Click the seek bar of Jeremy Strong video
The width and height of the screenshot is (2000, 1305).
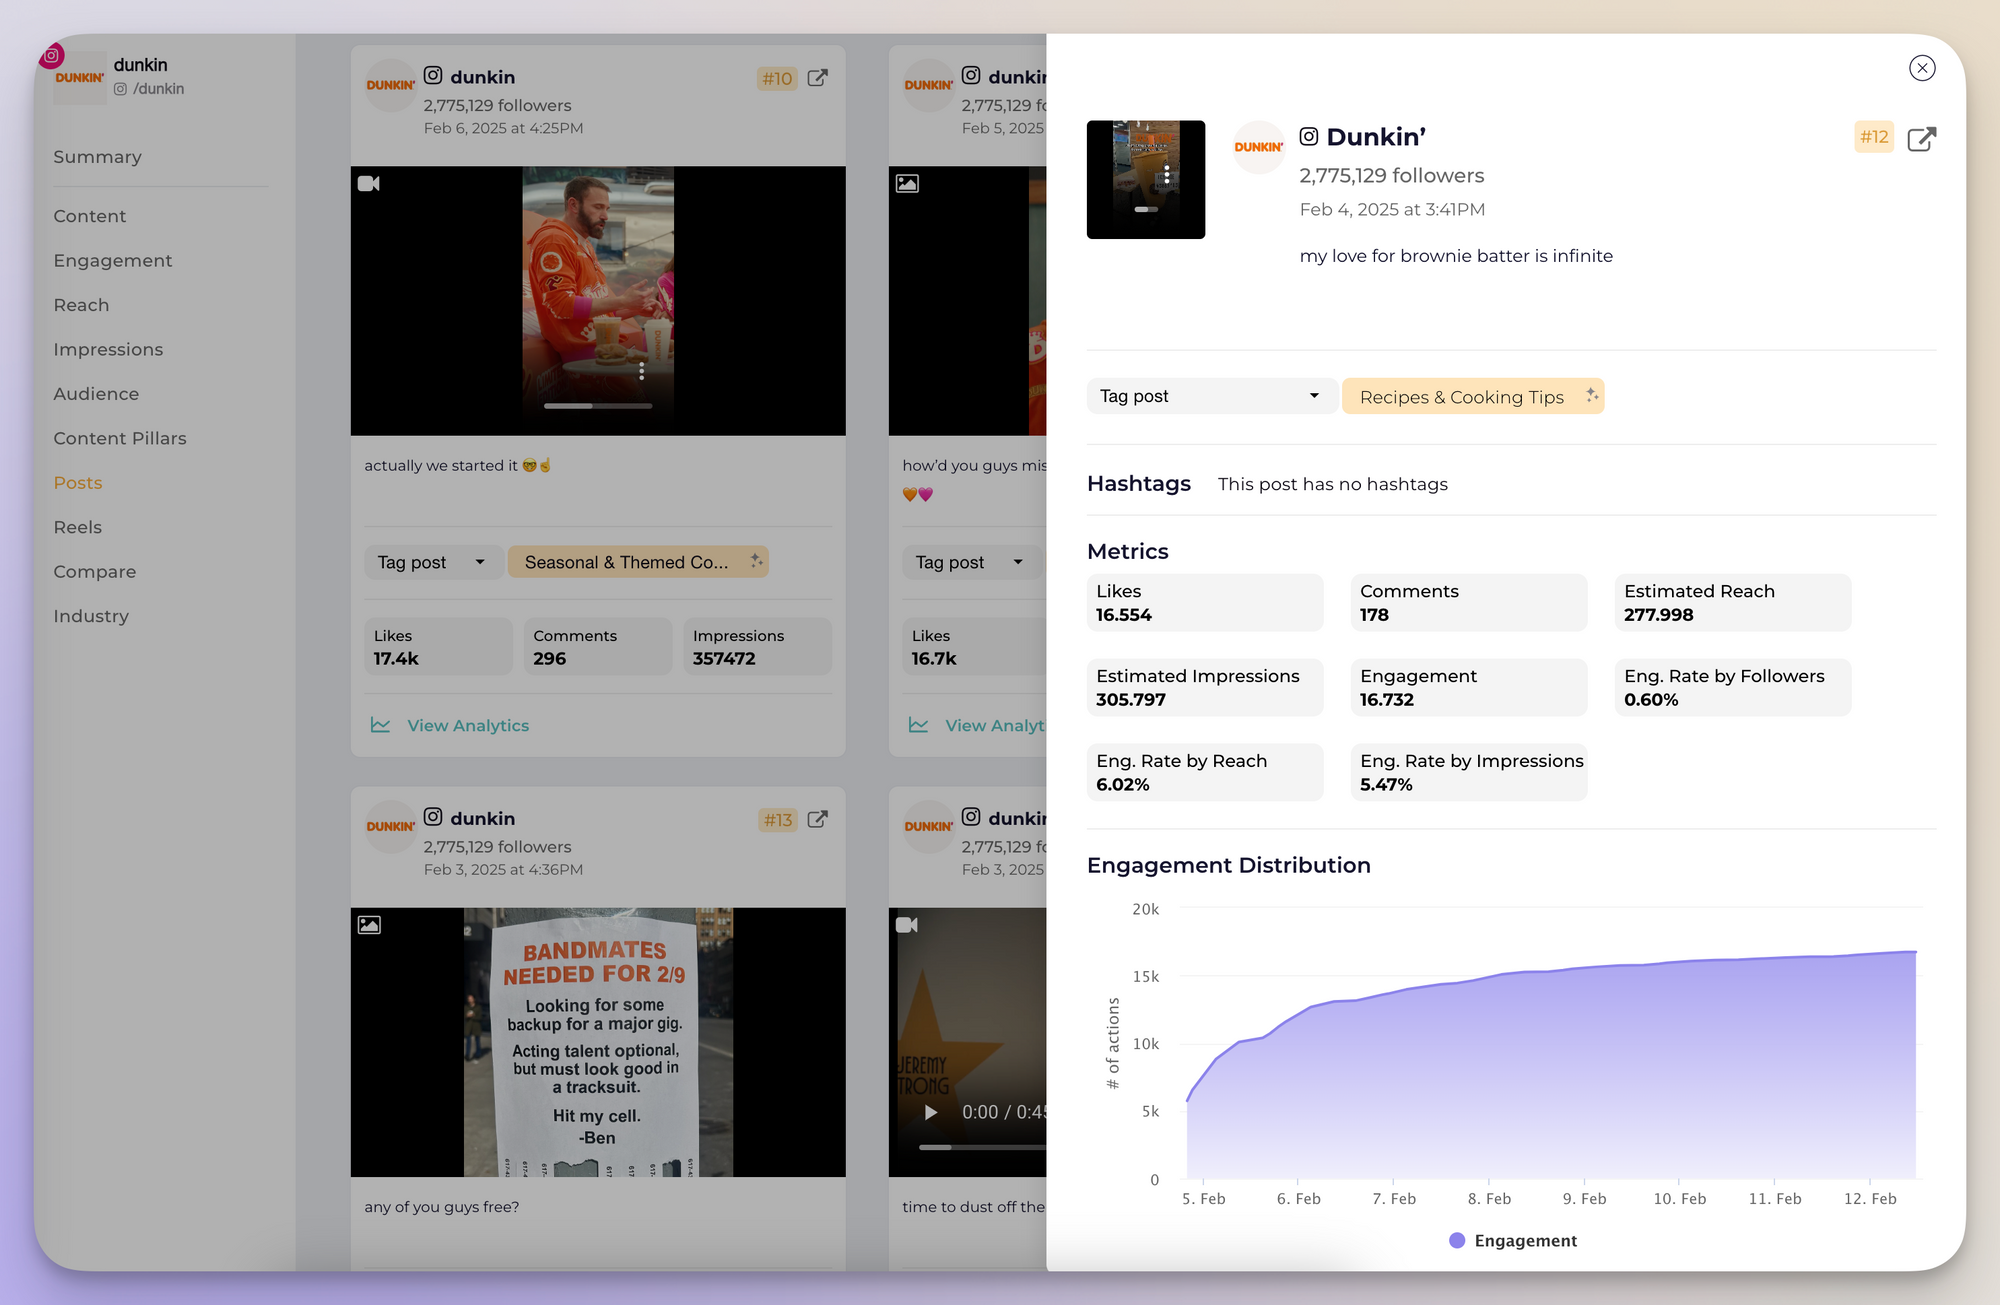[982, 1147]
